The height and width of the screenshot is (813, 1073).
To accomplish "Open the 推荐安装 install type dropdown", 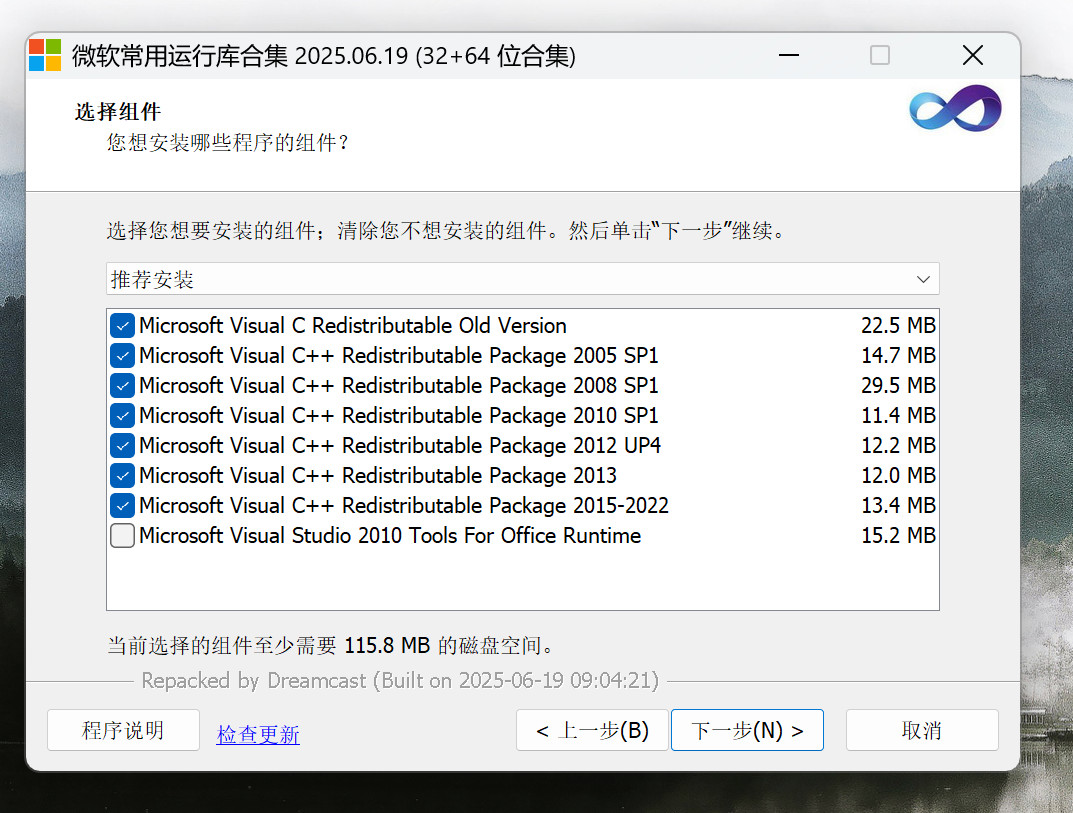I will point(523,279).
